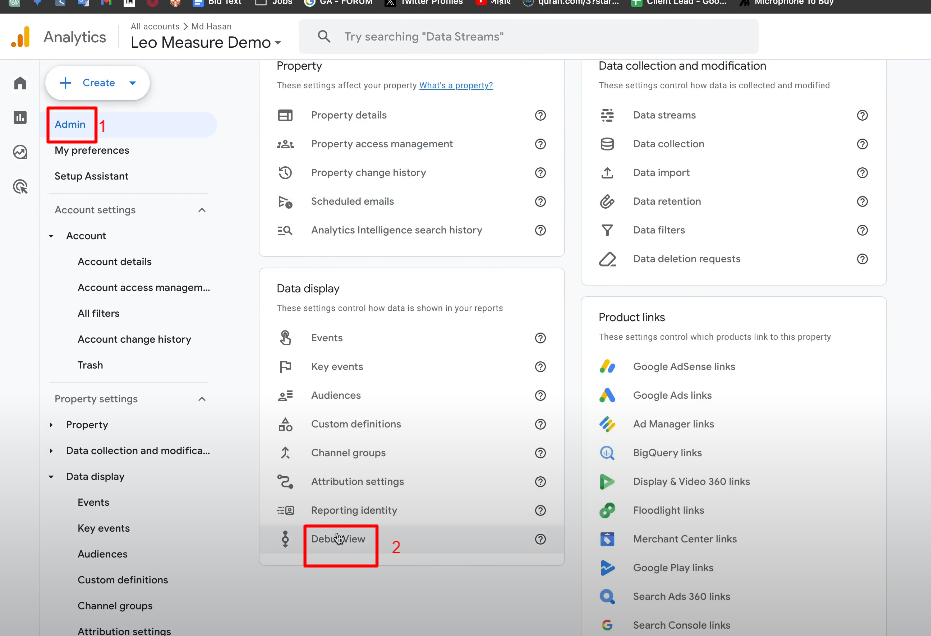931x636 pixels.
Task: Expand the Property tree item
Action: pyautogui.click(x=52, y=425)
